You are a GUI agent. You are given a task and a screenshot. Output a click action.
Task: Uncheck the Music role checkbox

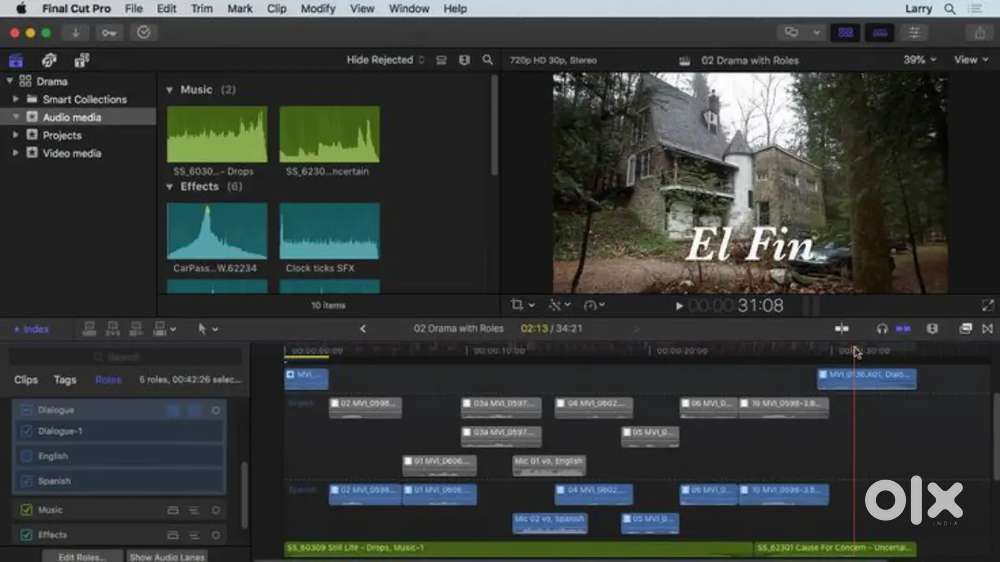[x=27, y=510]
